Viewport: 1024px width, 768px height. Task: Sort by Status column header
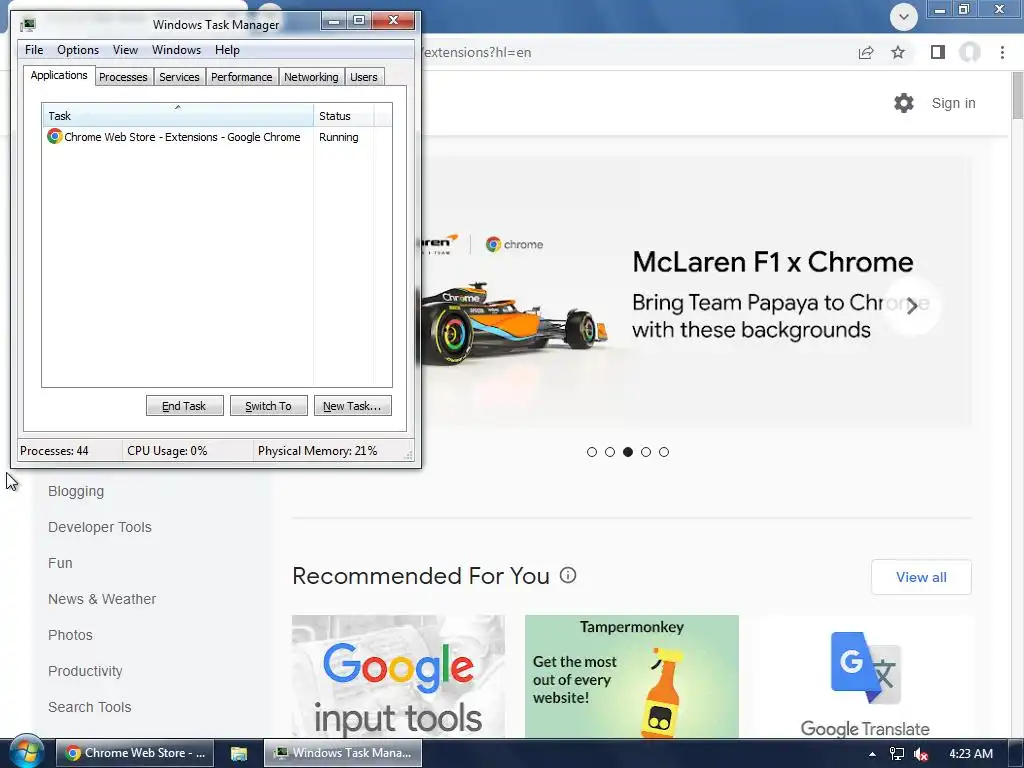tap(344, 116)
